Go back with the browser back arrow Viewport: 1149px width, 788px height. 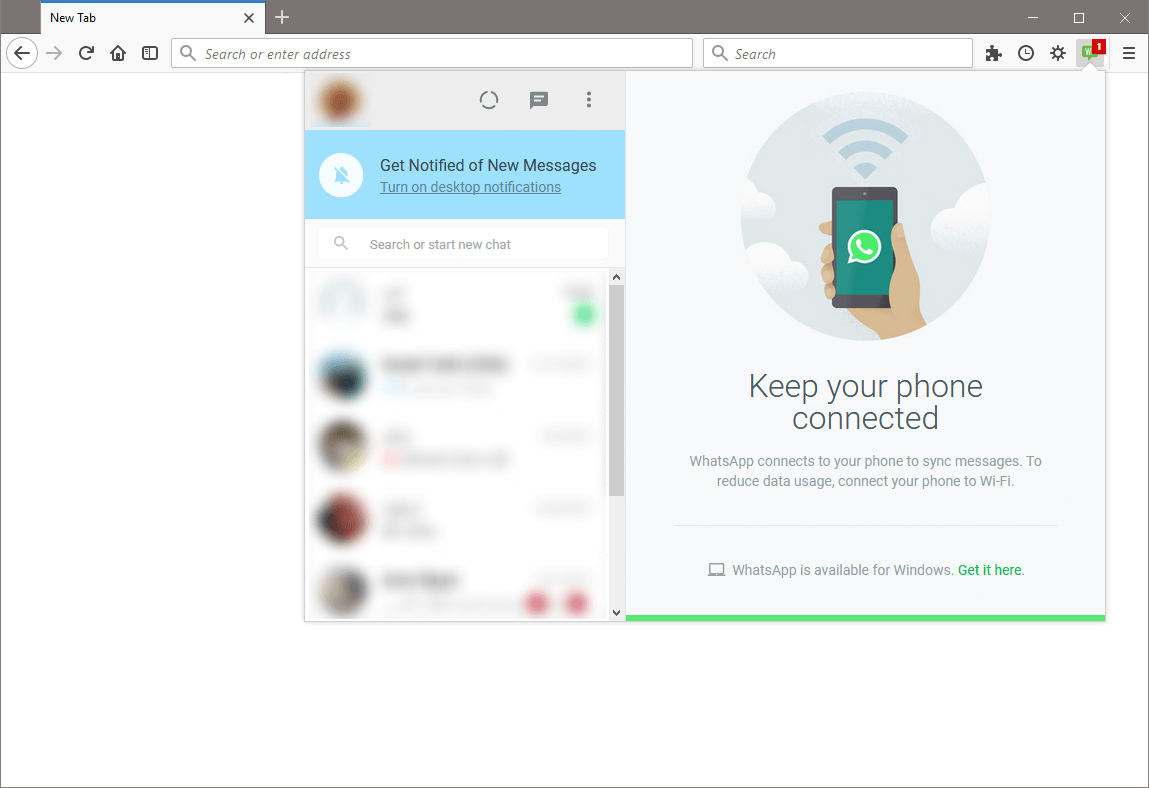[x=22, y=53]
